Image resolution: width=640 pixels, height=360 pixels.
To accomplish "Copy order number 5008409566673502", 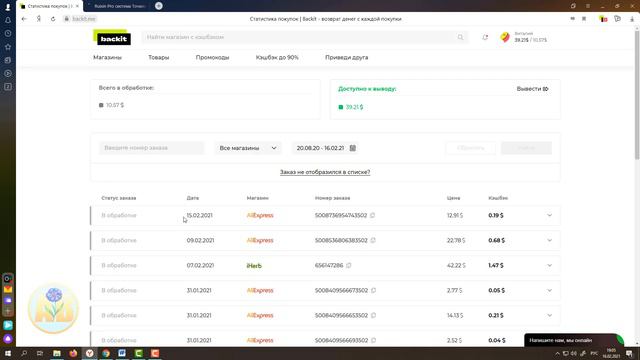I will click(x=373, y=290).
